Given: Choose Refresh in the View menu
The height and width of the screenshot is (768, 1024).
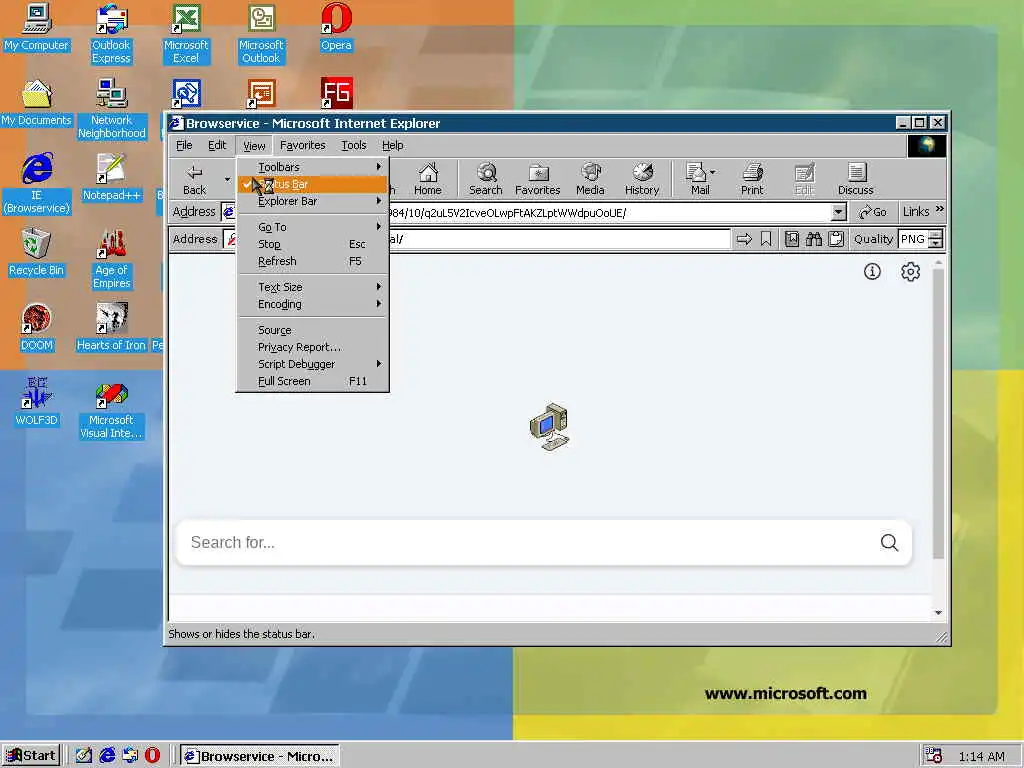Looking at the screenshot, I should (312, 261).
